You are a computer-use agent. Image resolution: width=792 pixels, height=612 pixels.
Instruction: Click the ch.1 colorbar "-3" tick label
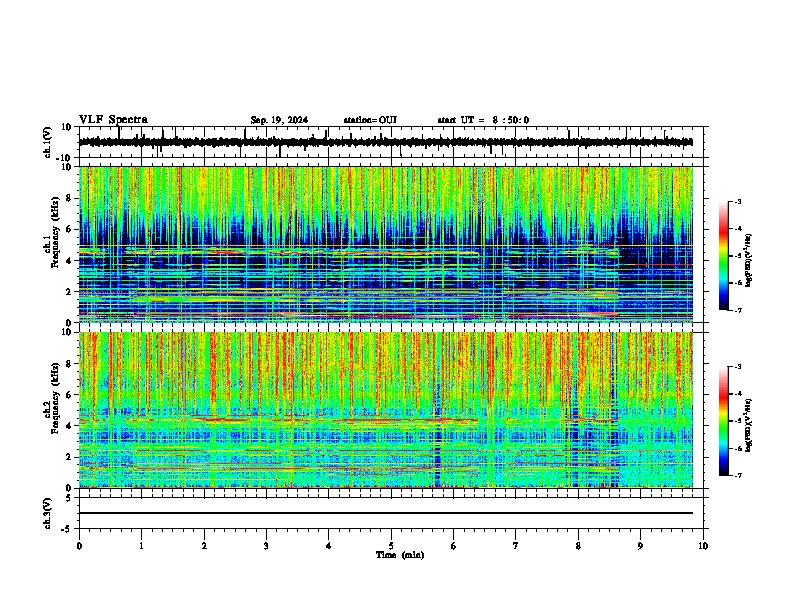click(x=737, y=202)
